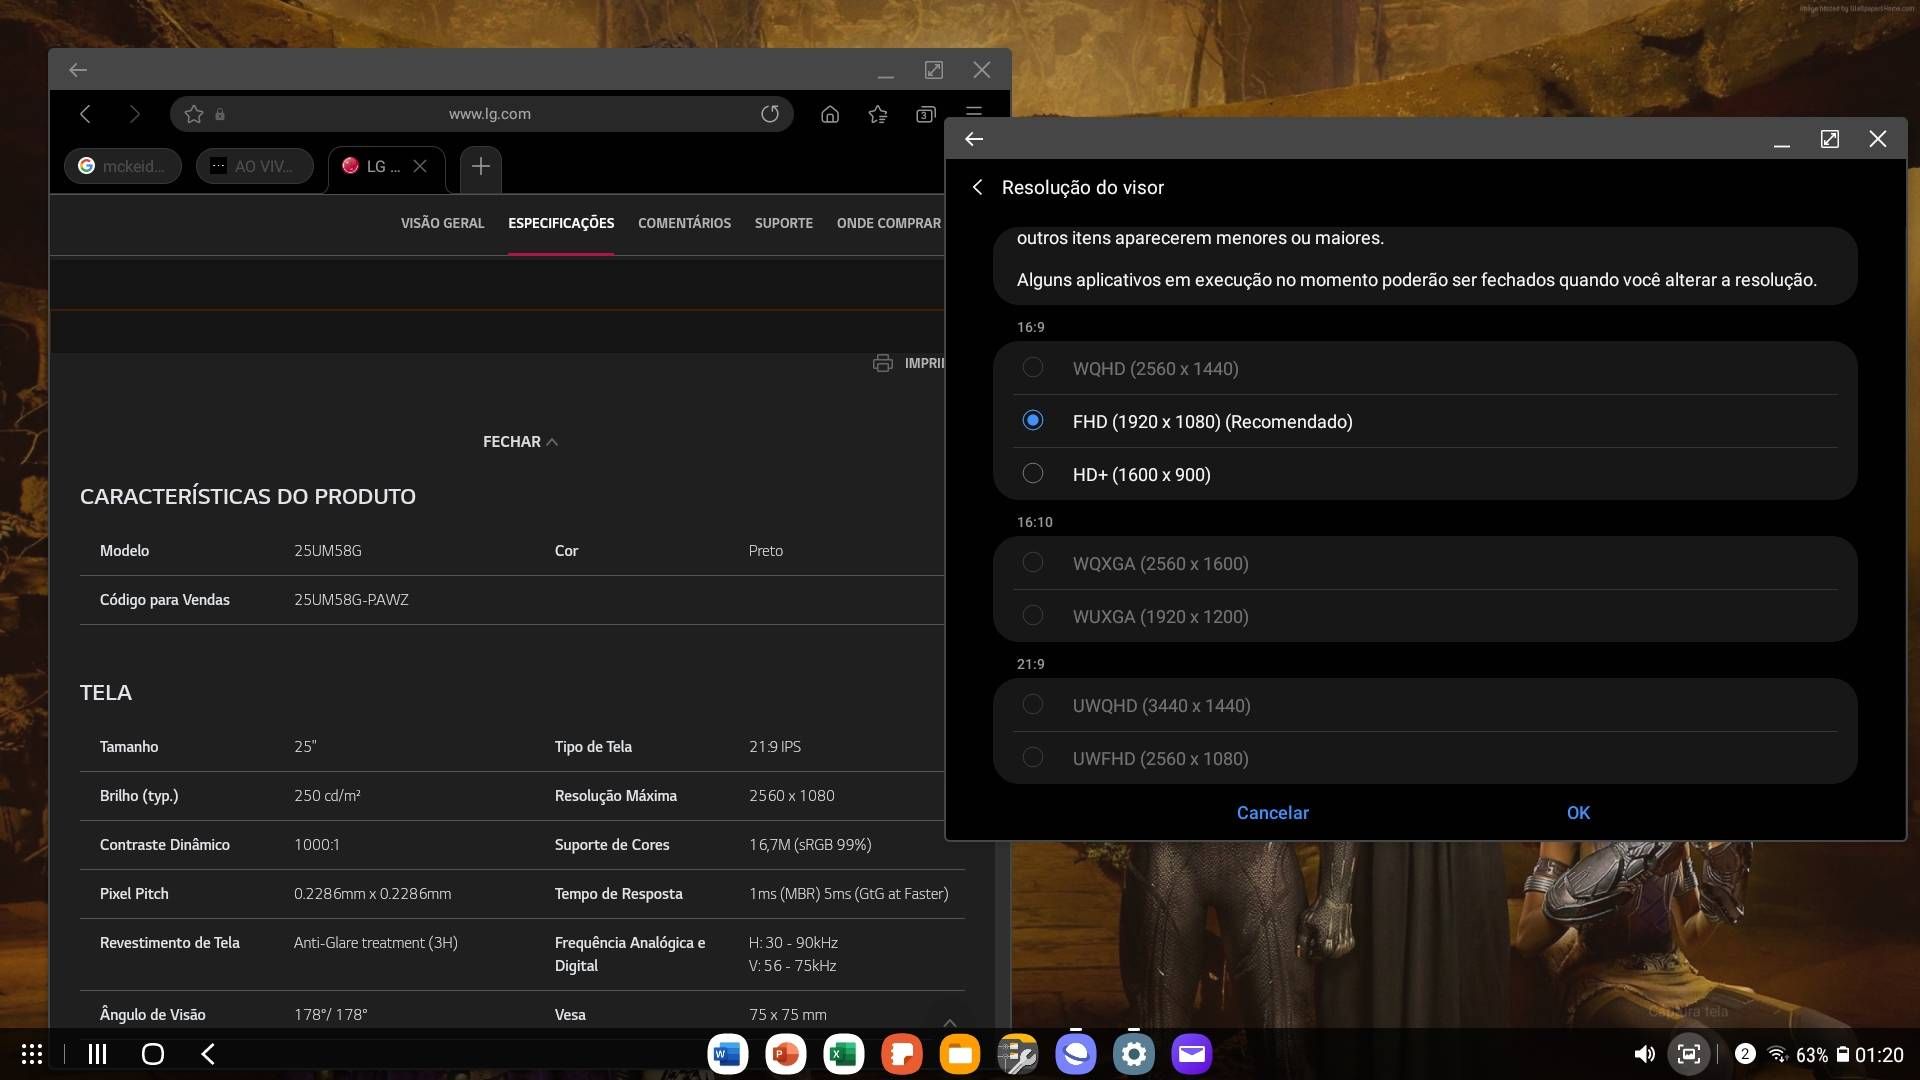The image size is (1920, 1080).
Task: Click the home icon in the browser toolbar
Action: coord(829,114)
